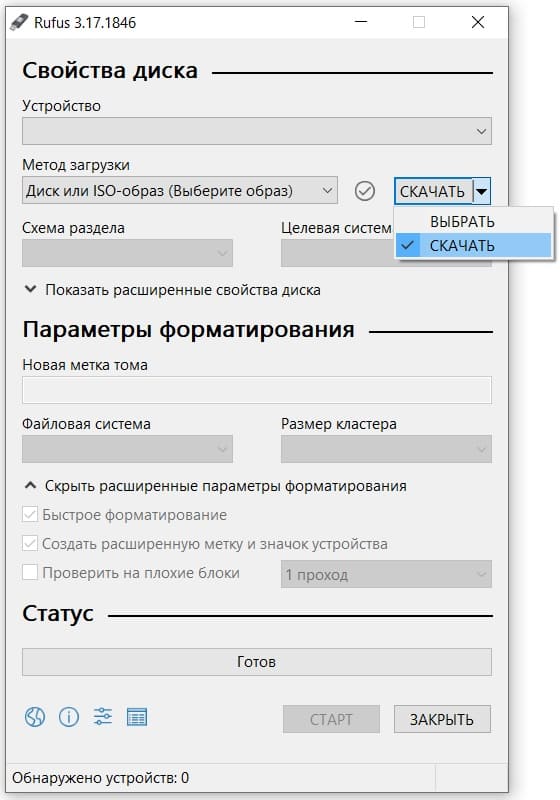Click the Новая метка тома field
Viewport: 560px width, 800px height.
tap(257, 390)
